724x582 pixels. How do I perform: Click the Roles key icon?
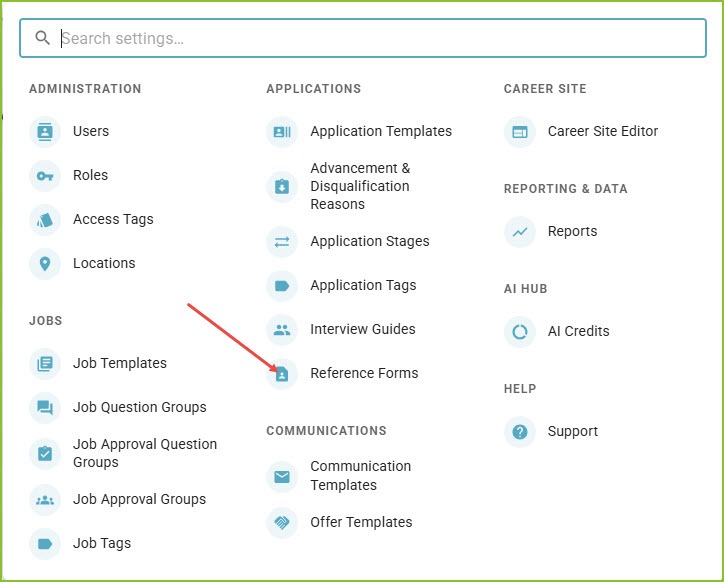(45, 176)
